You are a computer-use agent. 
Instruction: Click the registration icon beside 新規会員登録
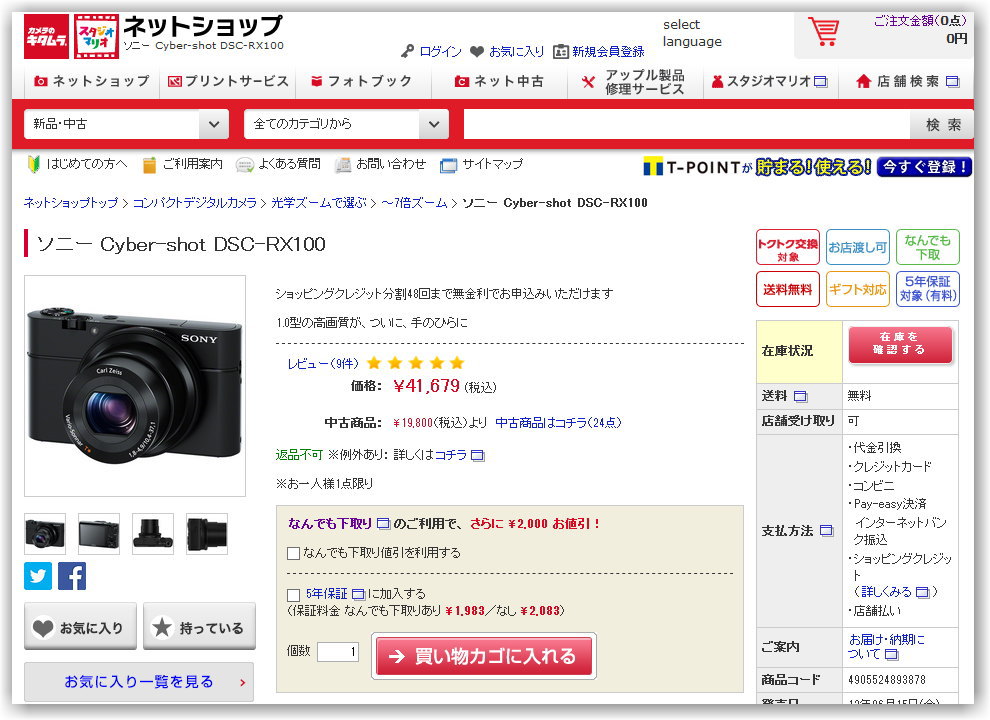click(560, 51)
